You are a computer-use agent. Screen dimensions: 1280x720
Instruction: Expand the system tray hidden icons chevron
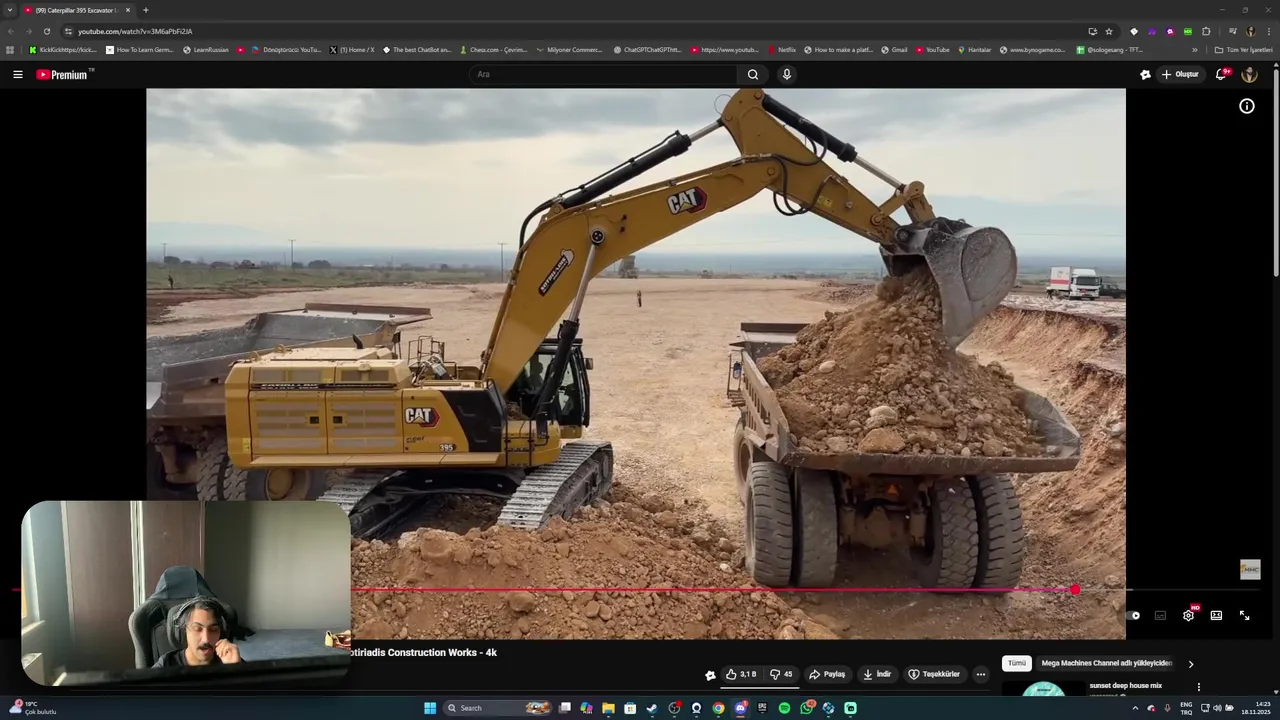[x=1135, y=708]
